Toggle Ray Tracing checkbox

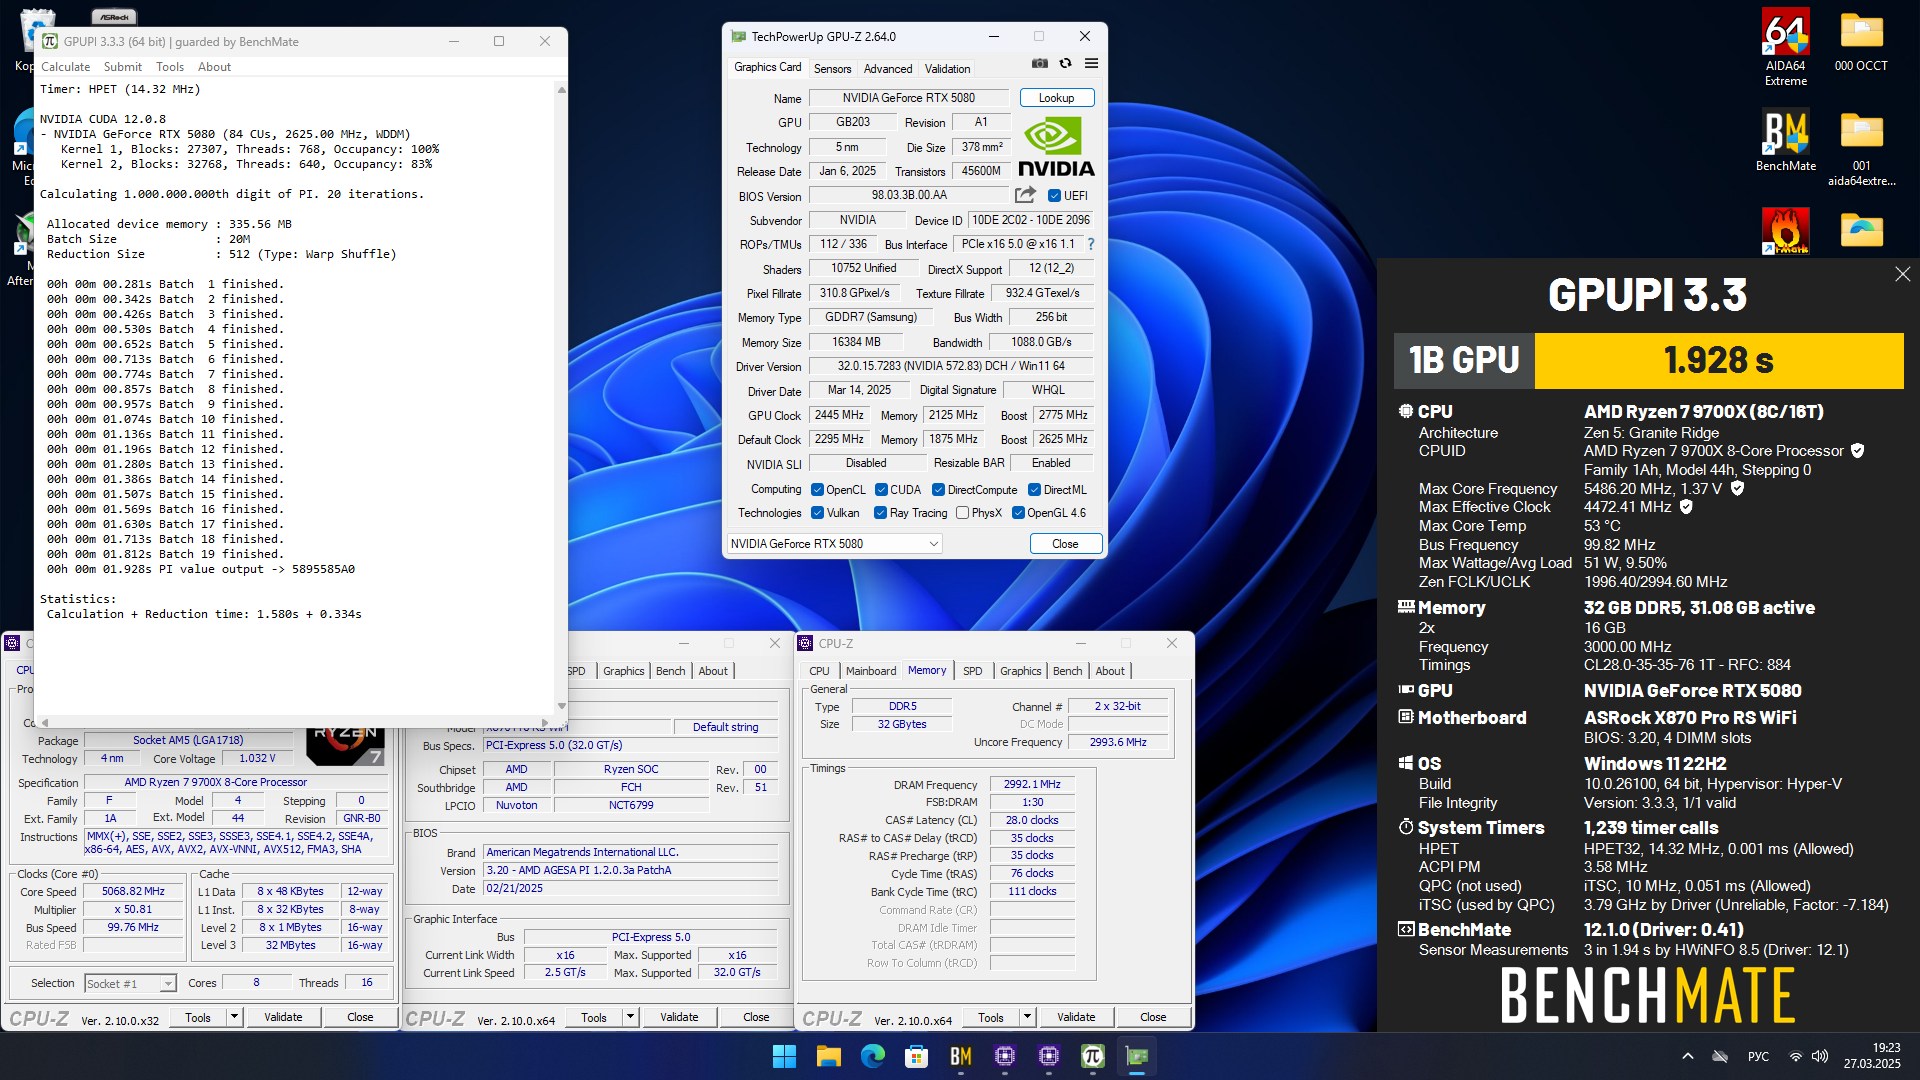[x=880, y=513]
